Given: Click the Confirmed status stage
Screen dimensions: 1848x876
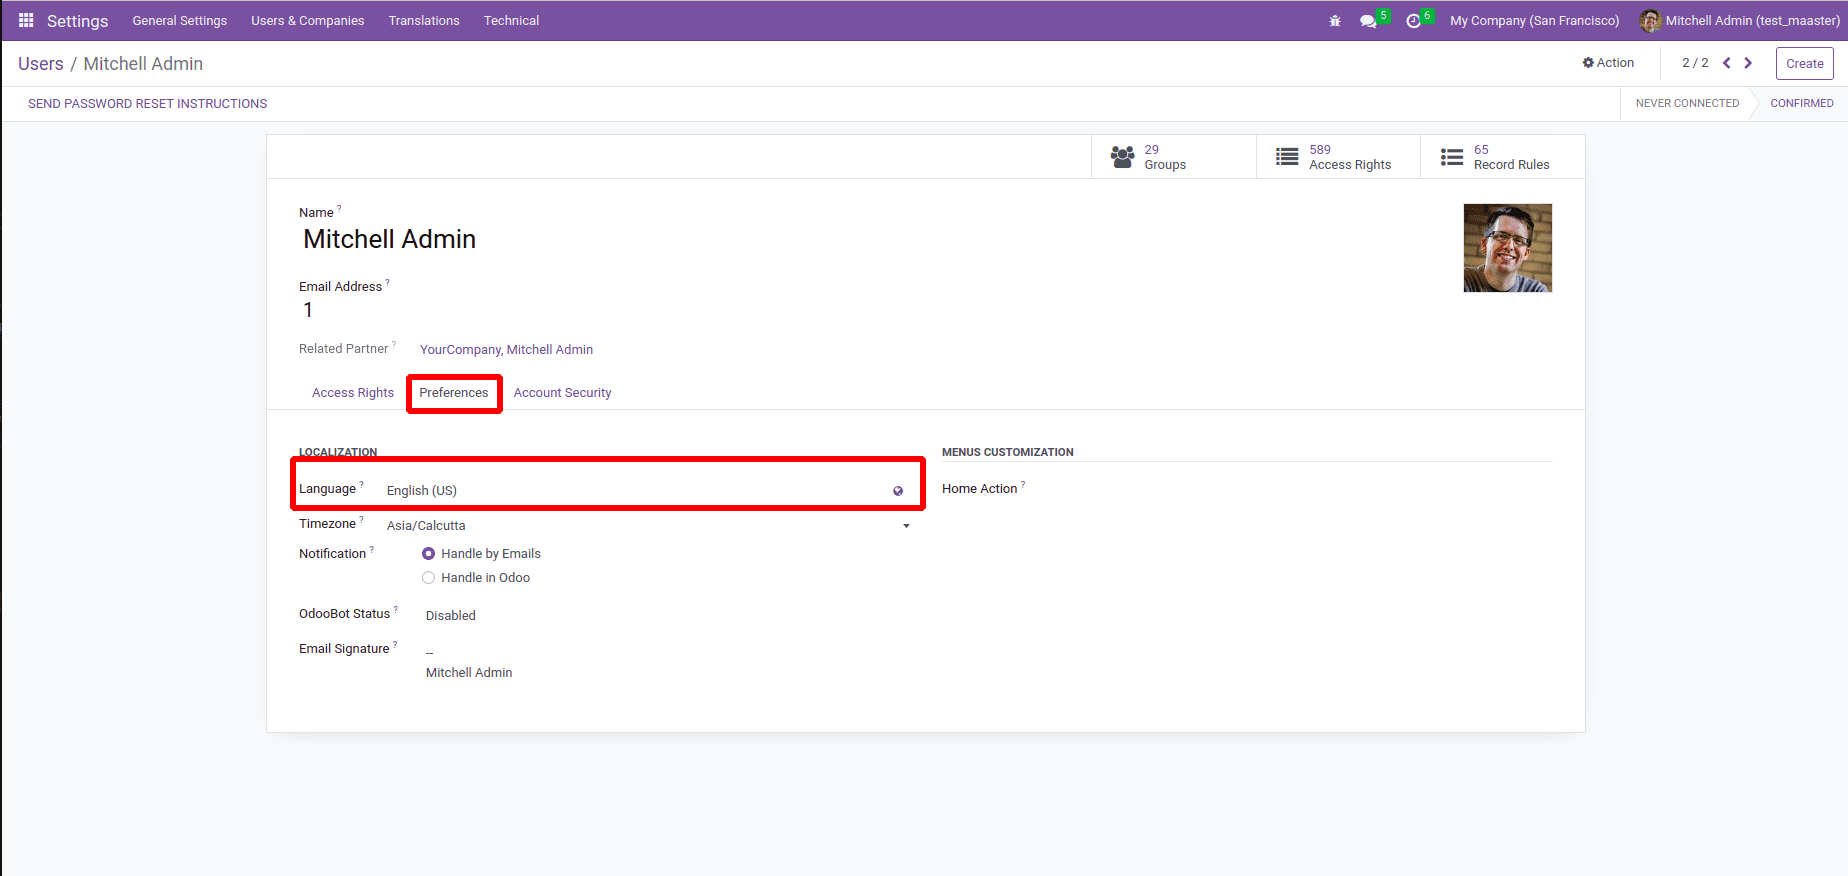Looking at the screenshot, I should pos(1802,104).
